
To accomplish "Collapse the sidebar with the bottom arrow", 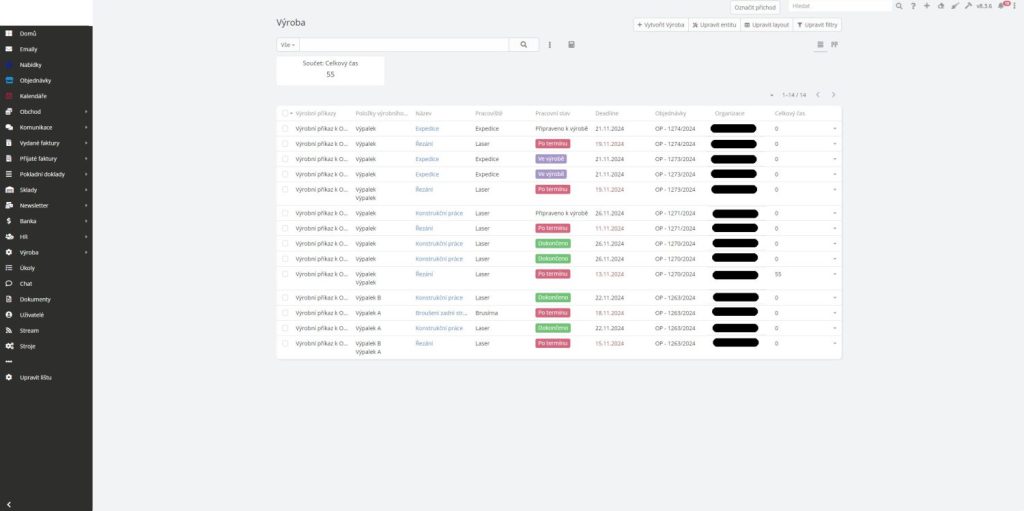I will [x=9, y=503].
